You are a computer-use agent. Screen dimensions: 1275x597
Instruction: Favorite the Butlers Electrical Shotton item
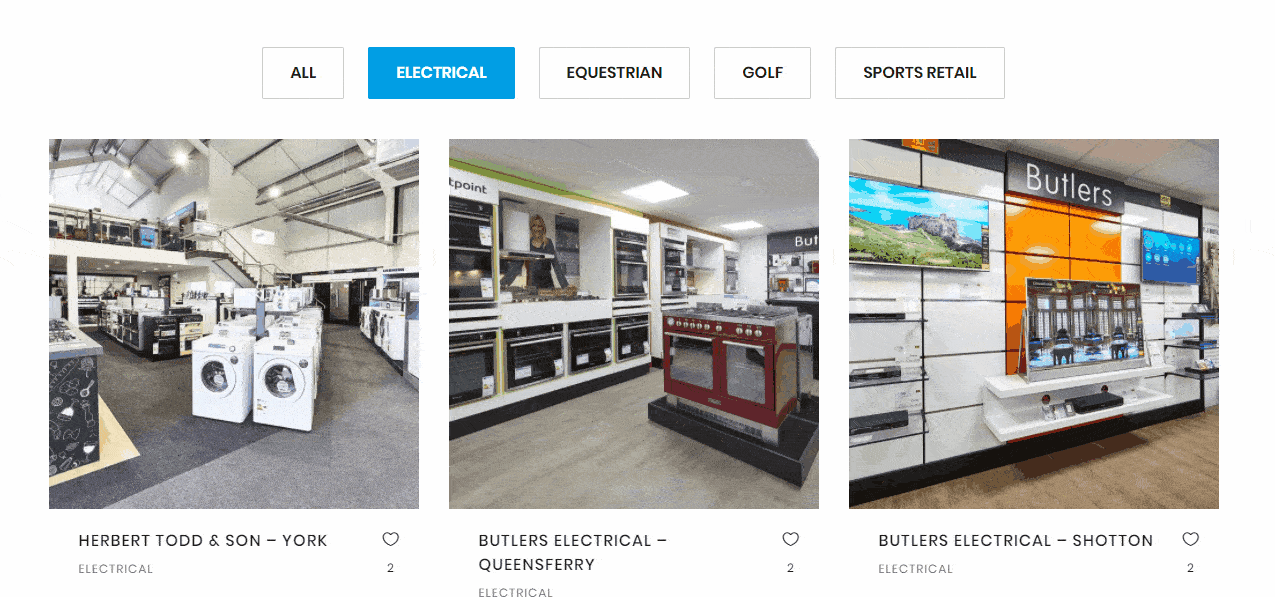click(1190, 539)
